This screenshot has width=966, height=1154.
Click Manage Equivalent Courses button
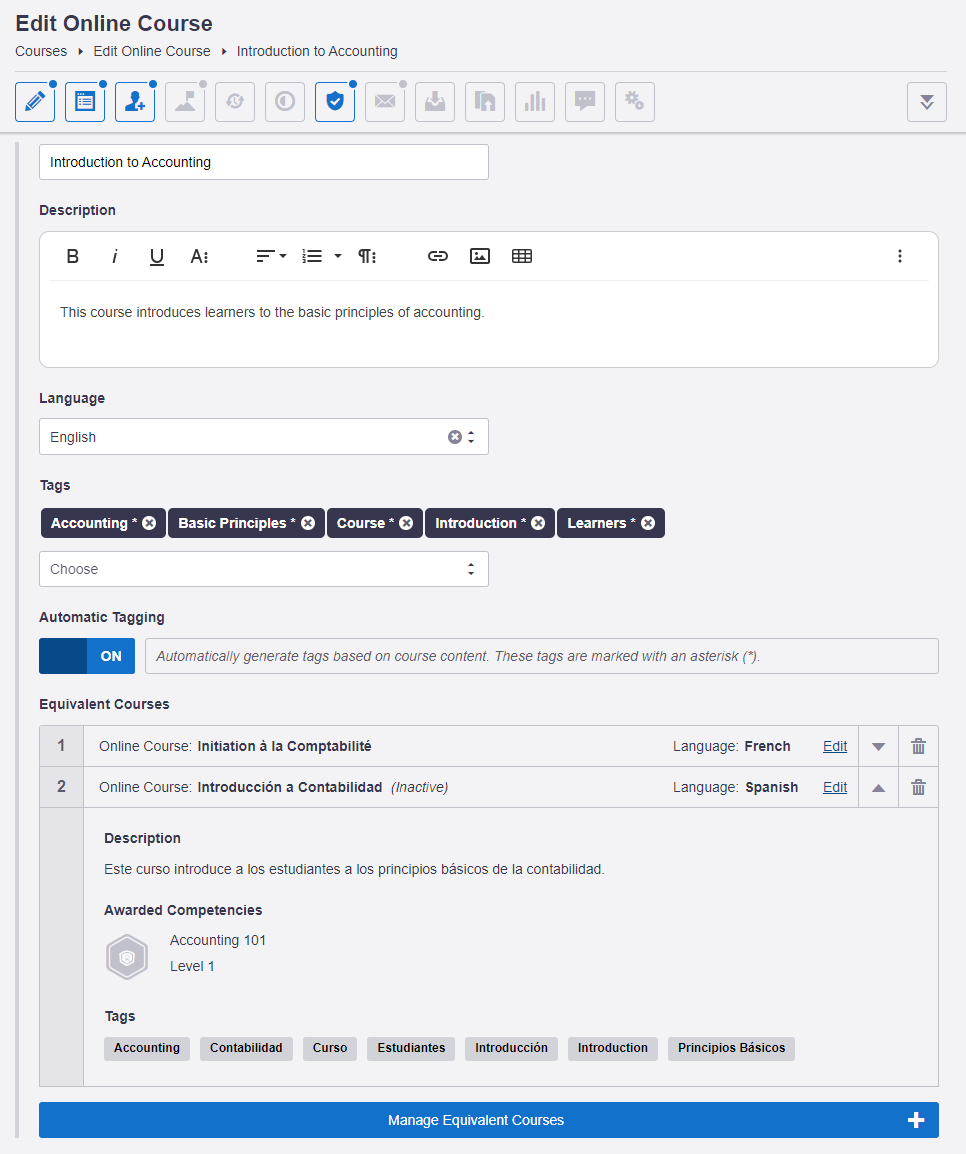[x=476, y=1120]
